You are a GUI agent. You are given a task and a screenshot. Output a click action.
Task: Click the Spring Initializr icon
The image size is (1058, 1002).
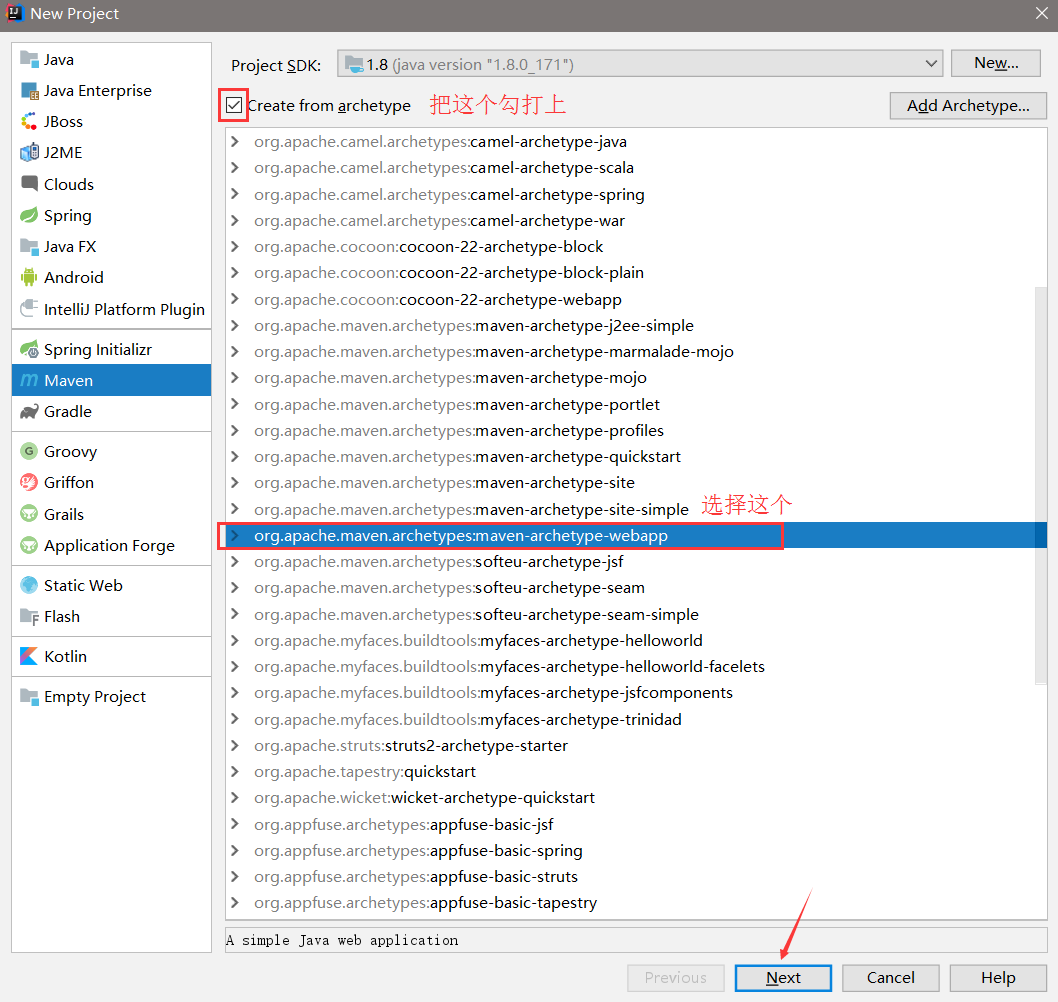[29, 350]
